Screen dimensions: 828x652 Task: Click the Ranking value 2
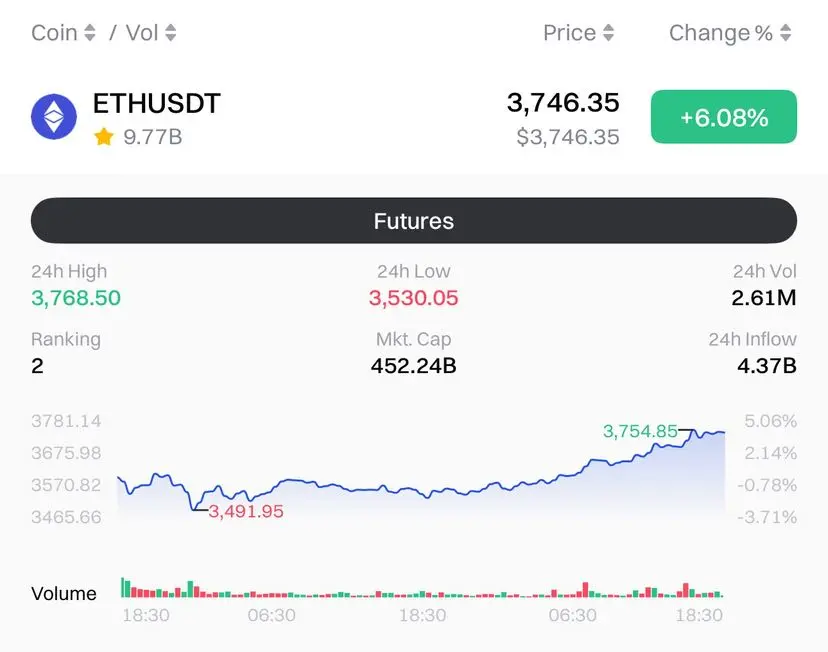click(37, 365)
